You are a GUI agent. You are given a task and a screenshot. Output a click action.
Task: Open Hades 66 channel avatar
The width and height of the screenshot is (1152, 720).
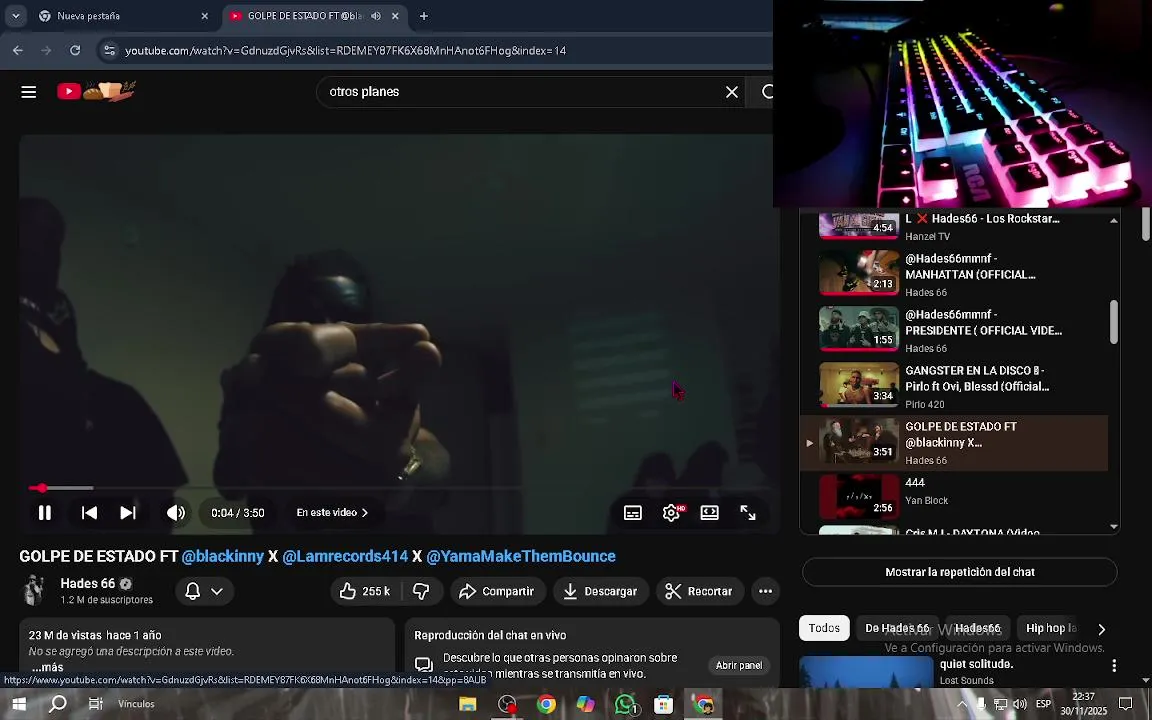click(34, 591)
